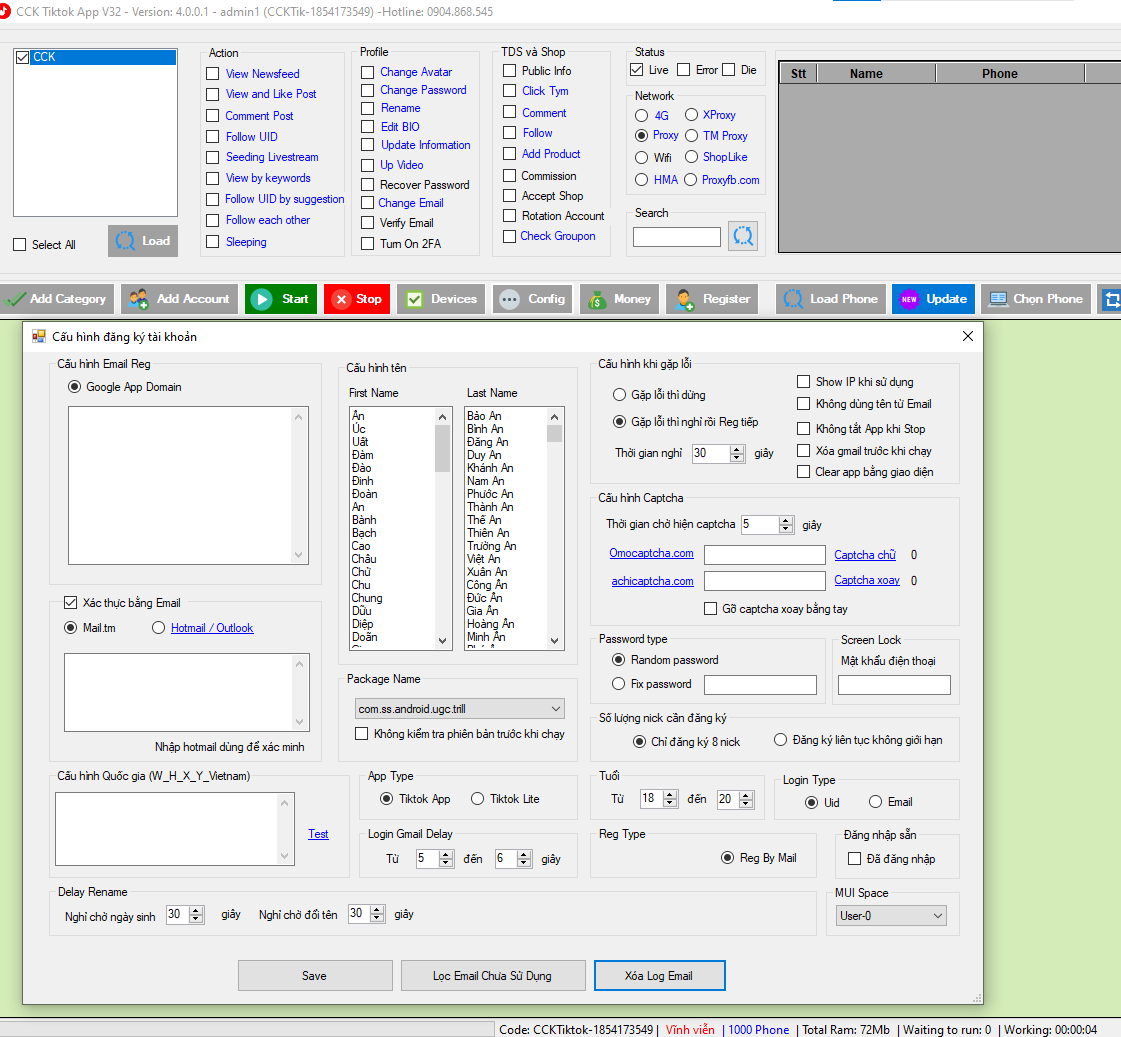
Task: Click the Save button
Action: (x=315, y=976)
